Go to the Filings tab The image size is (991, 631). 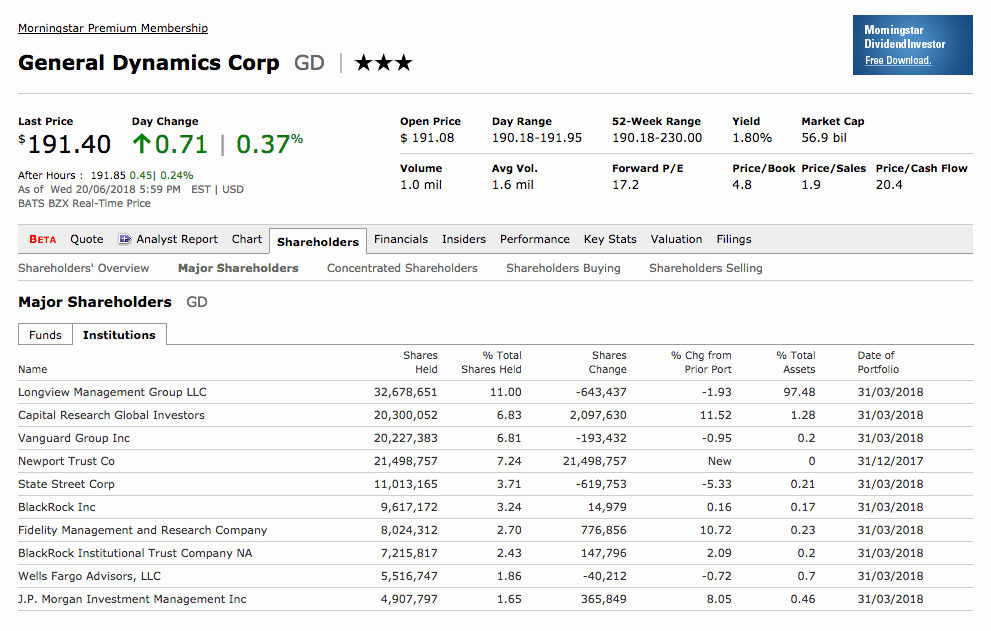pos(734,239)
